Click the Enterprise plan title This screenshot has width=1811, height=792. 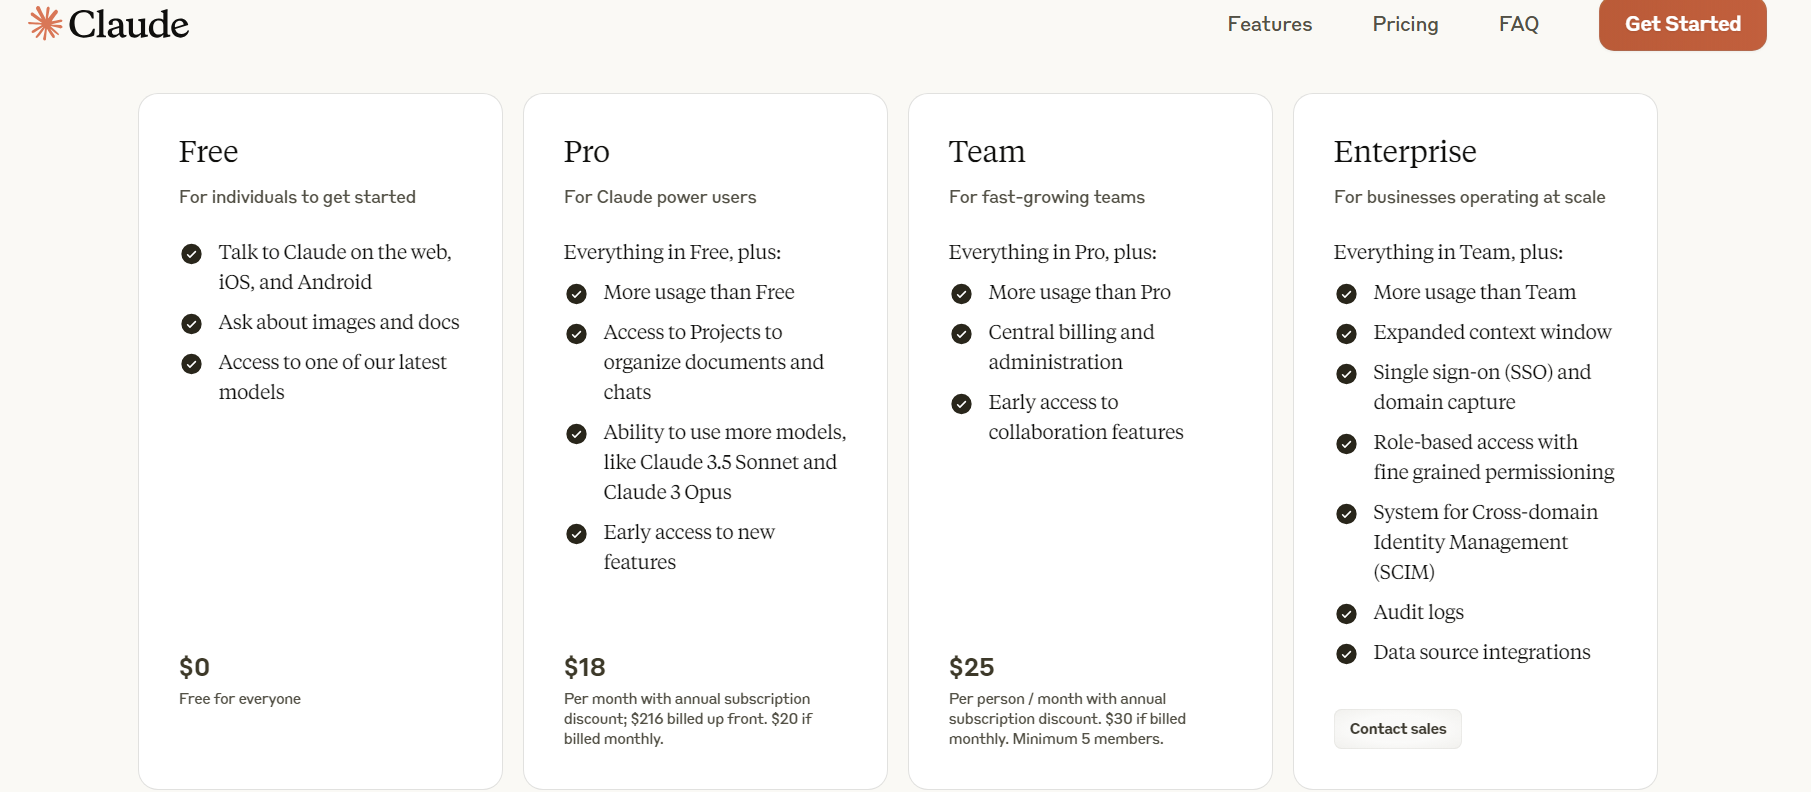point(1404,152)
